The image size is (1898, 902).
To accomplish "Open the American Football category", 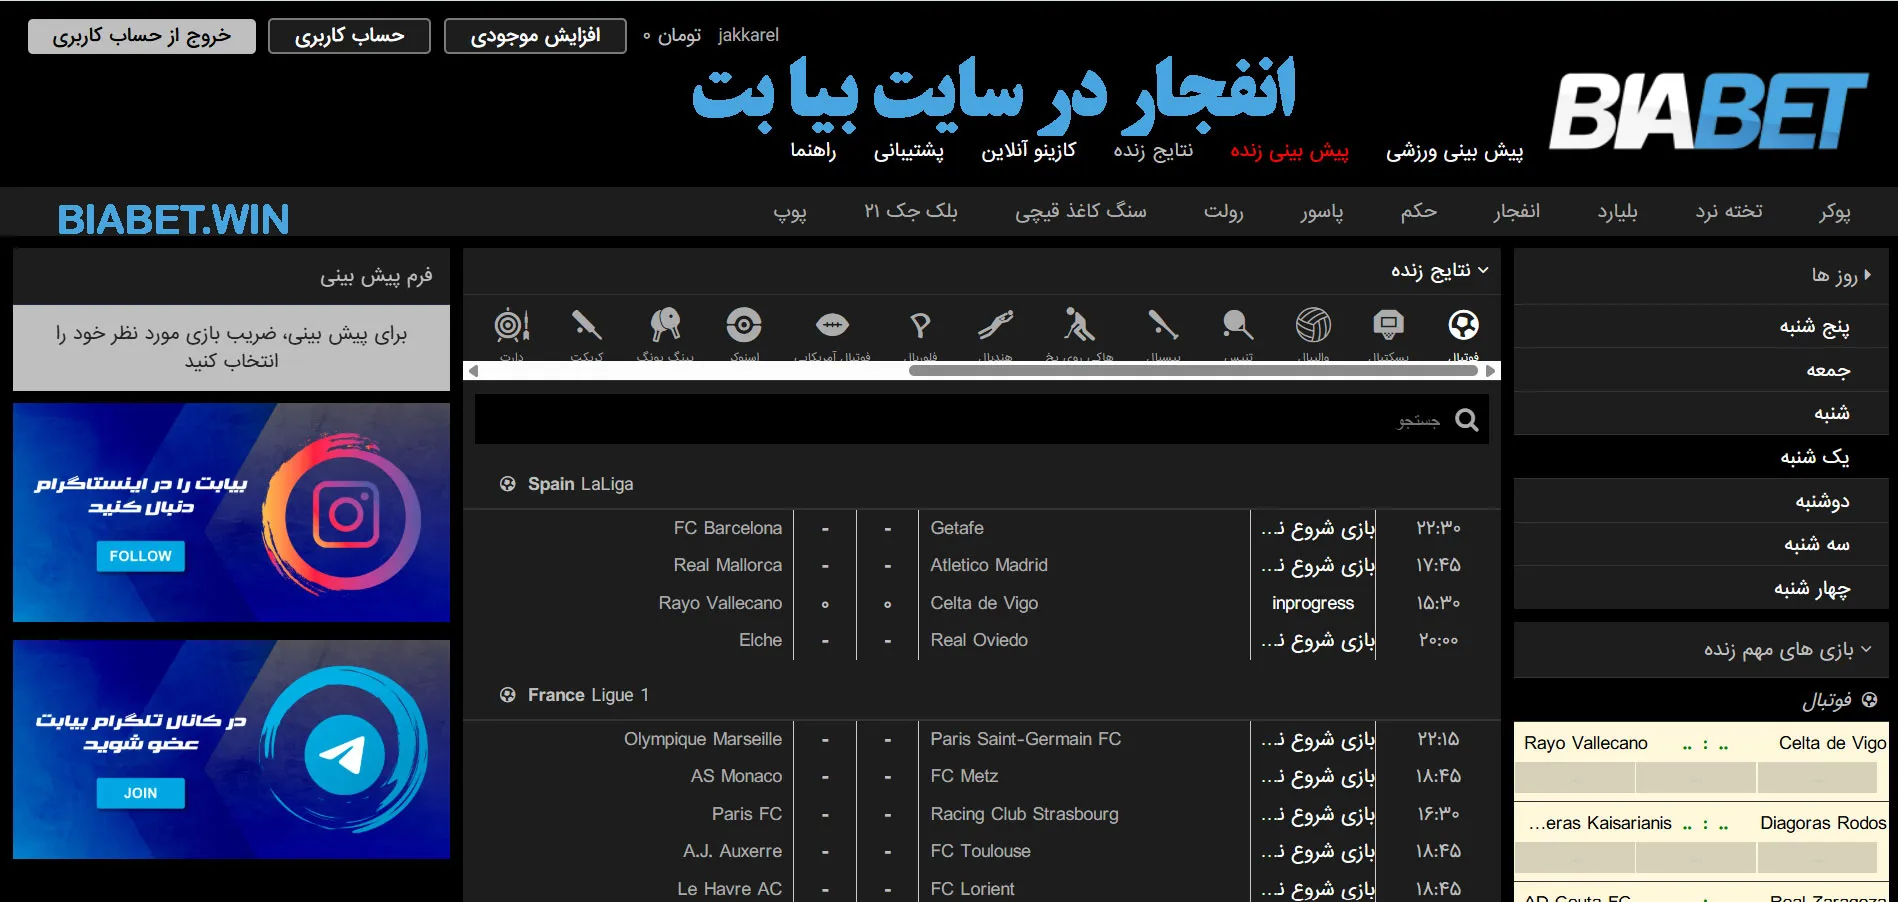I will coord(832,325).
